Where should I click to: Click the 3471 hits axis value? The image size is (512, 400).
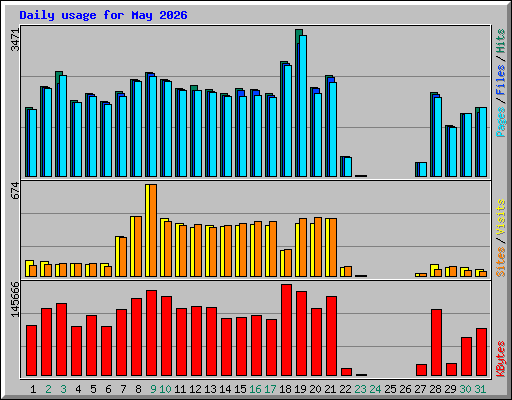coord(15,40)
